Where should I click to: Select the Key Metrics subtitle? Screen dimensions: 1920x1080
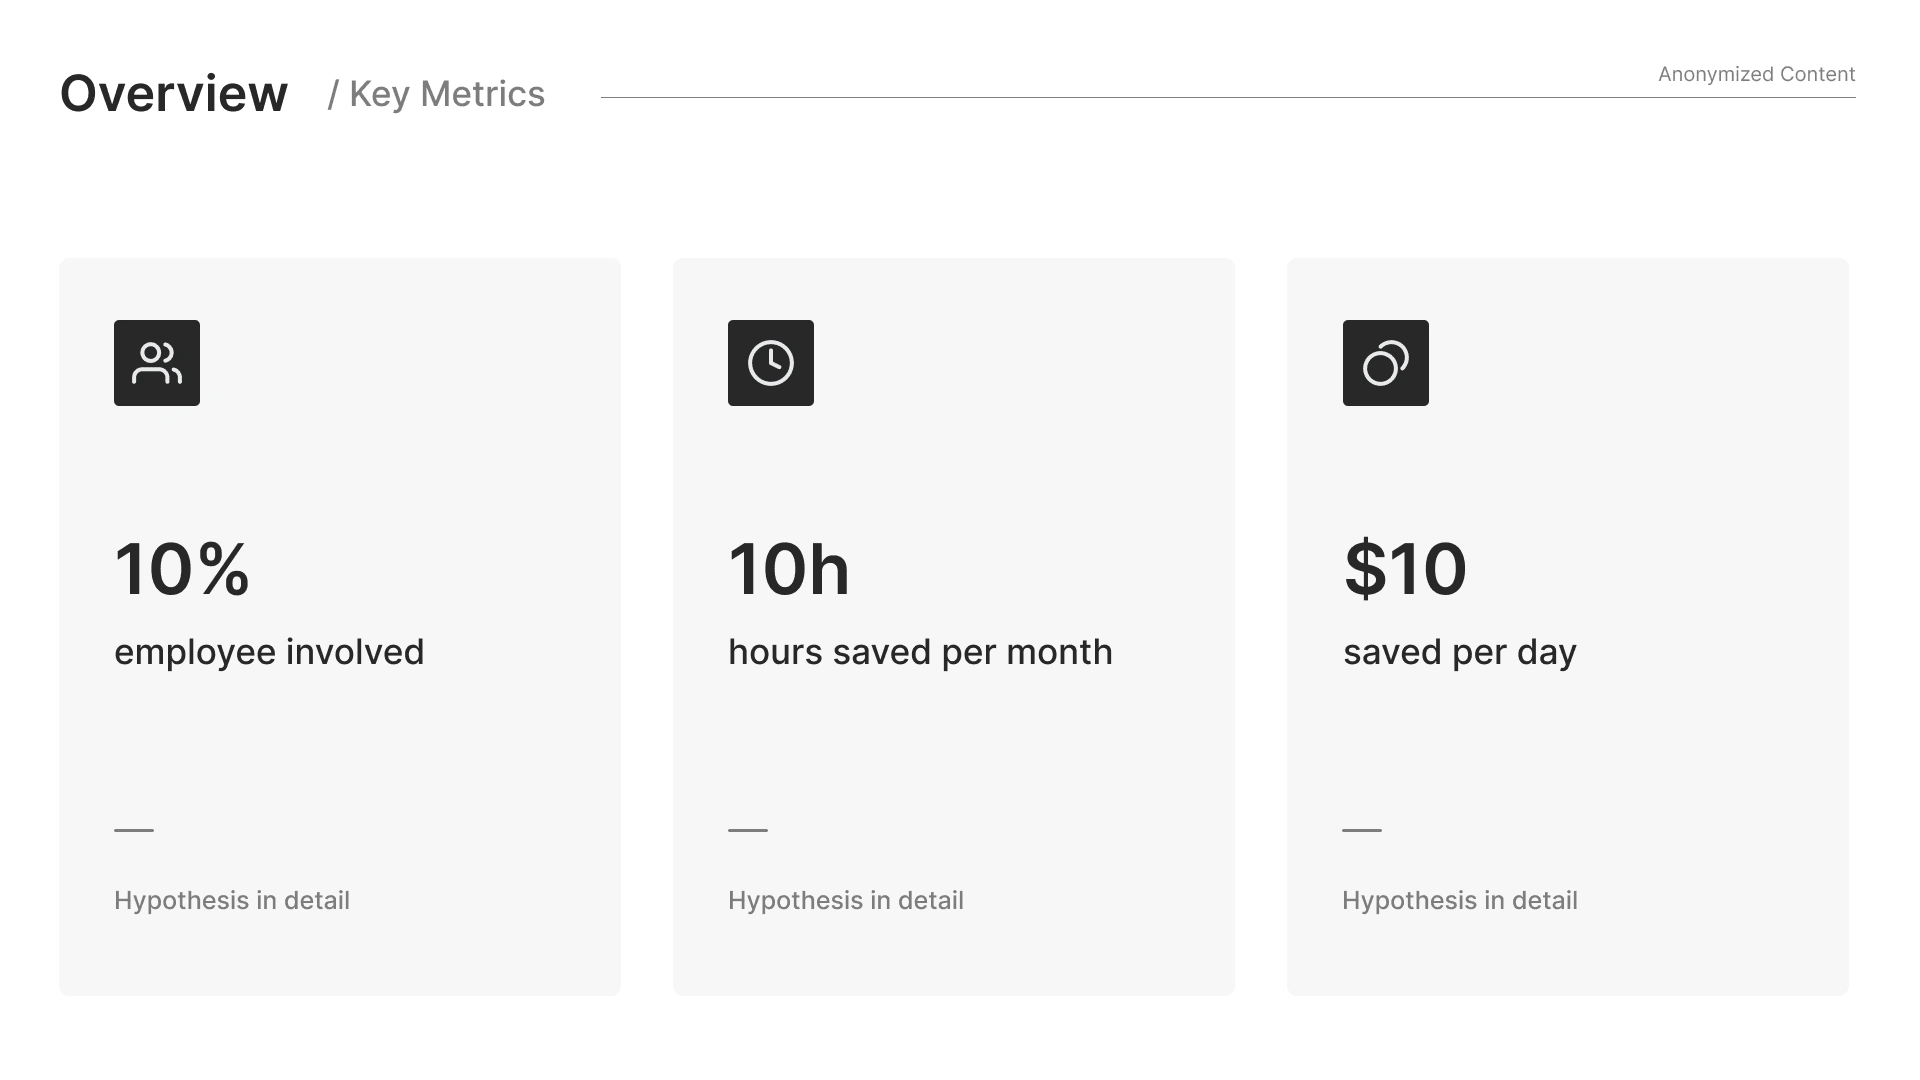click(437, 94)
